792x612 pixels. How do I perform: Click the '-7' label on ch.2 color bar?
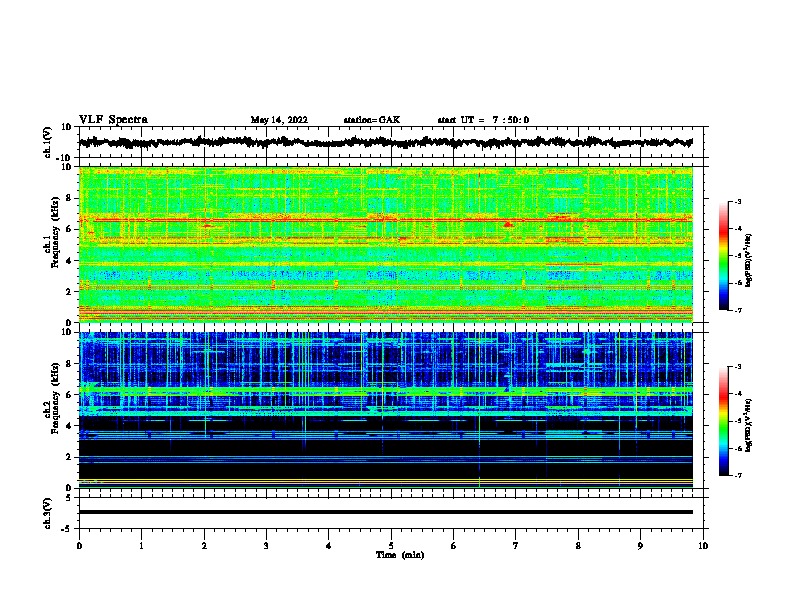[x=737, y=476]
